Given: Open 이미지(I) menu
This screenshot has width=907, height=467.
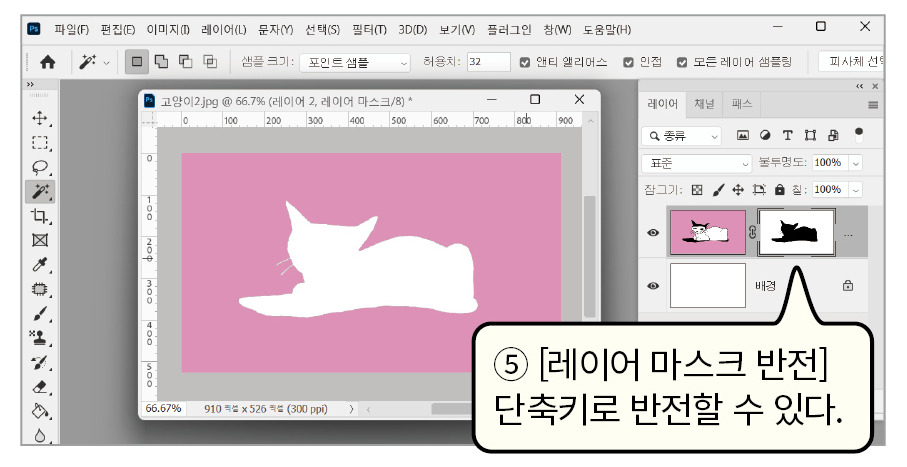Looking at the screenshot, I should click(168, 30).
